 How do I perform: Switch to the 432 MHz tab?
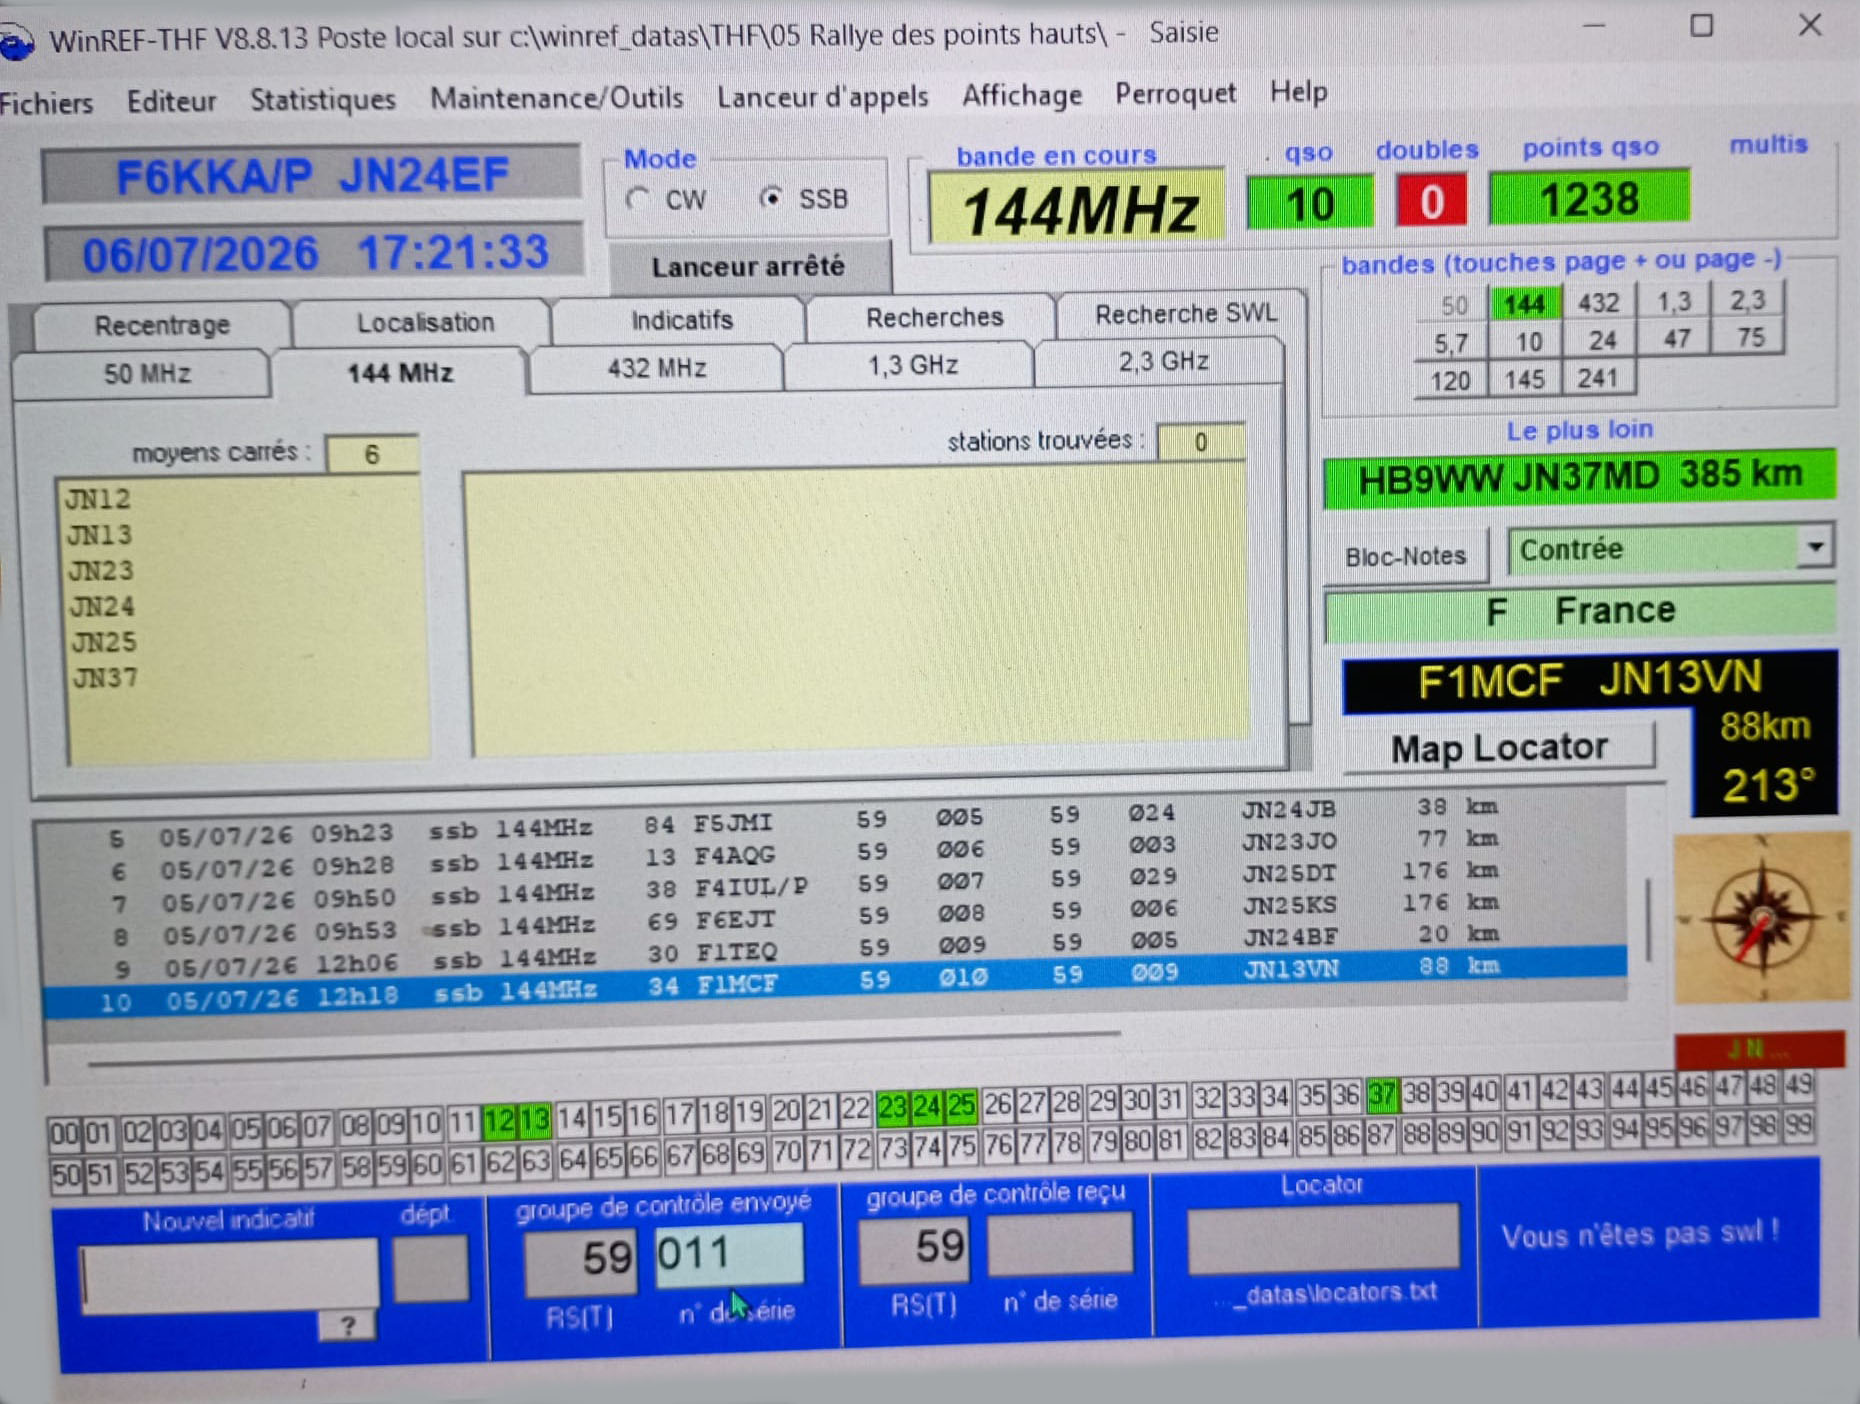coord(656,367)
